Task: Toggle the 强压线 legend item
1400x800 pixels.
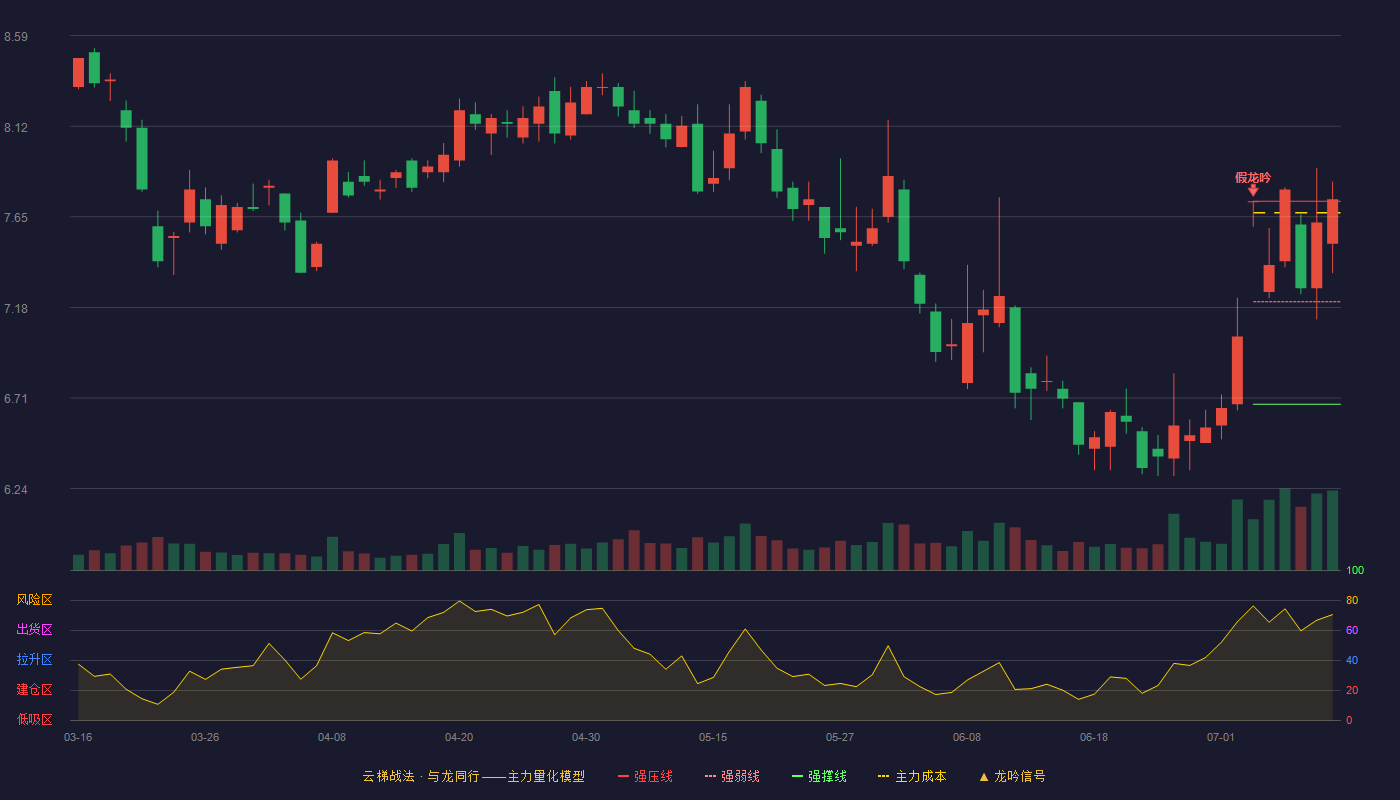Action: tap(645, 776)
